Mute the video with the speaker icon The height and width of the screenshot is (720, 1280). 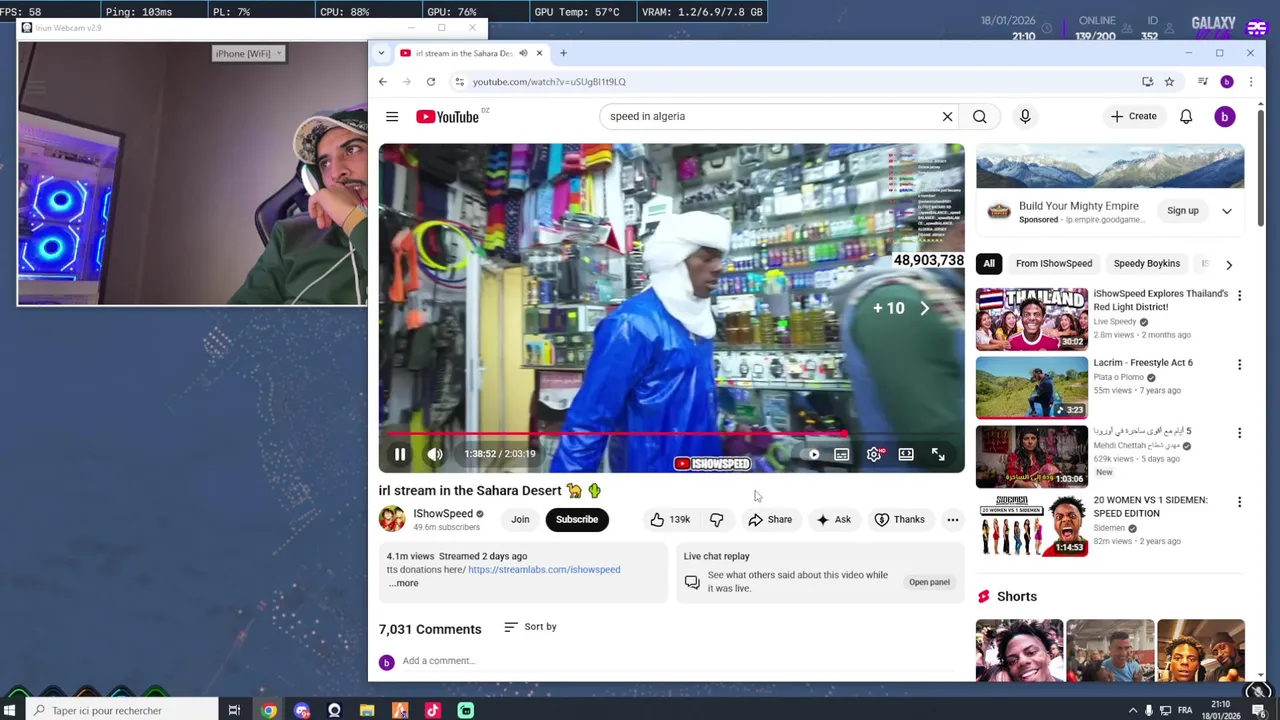435,454
